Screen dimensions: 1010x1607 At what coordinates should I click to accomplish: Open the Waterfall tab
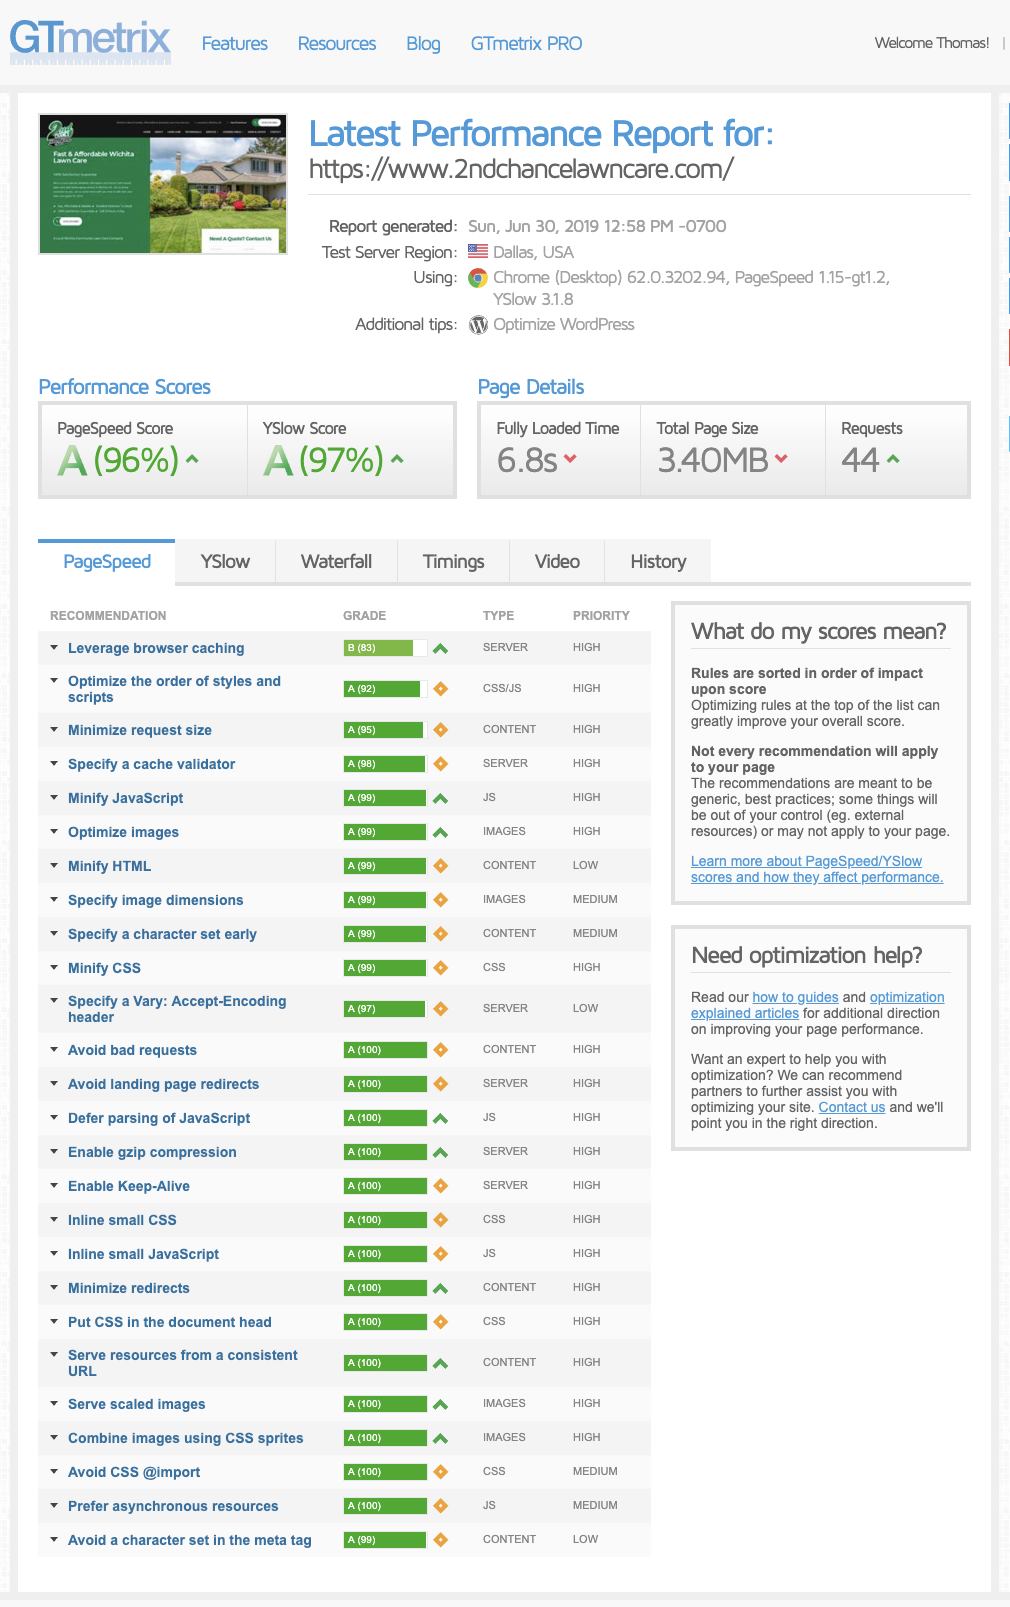click(336, 561)
